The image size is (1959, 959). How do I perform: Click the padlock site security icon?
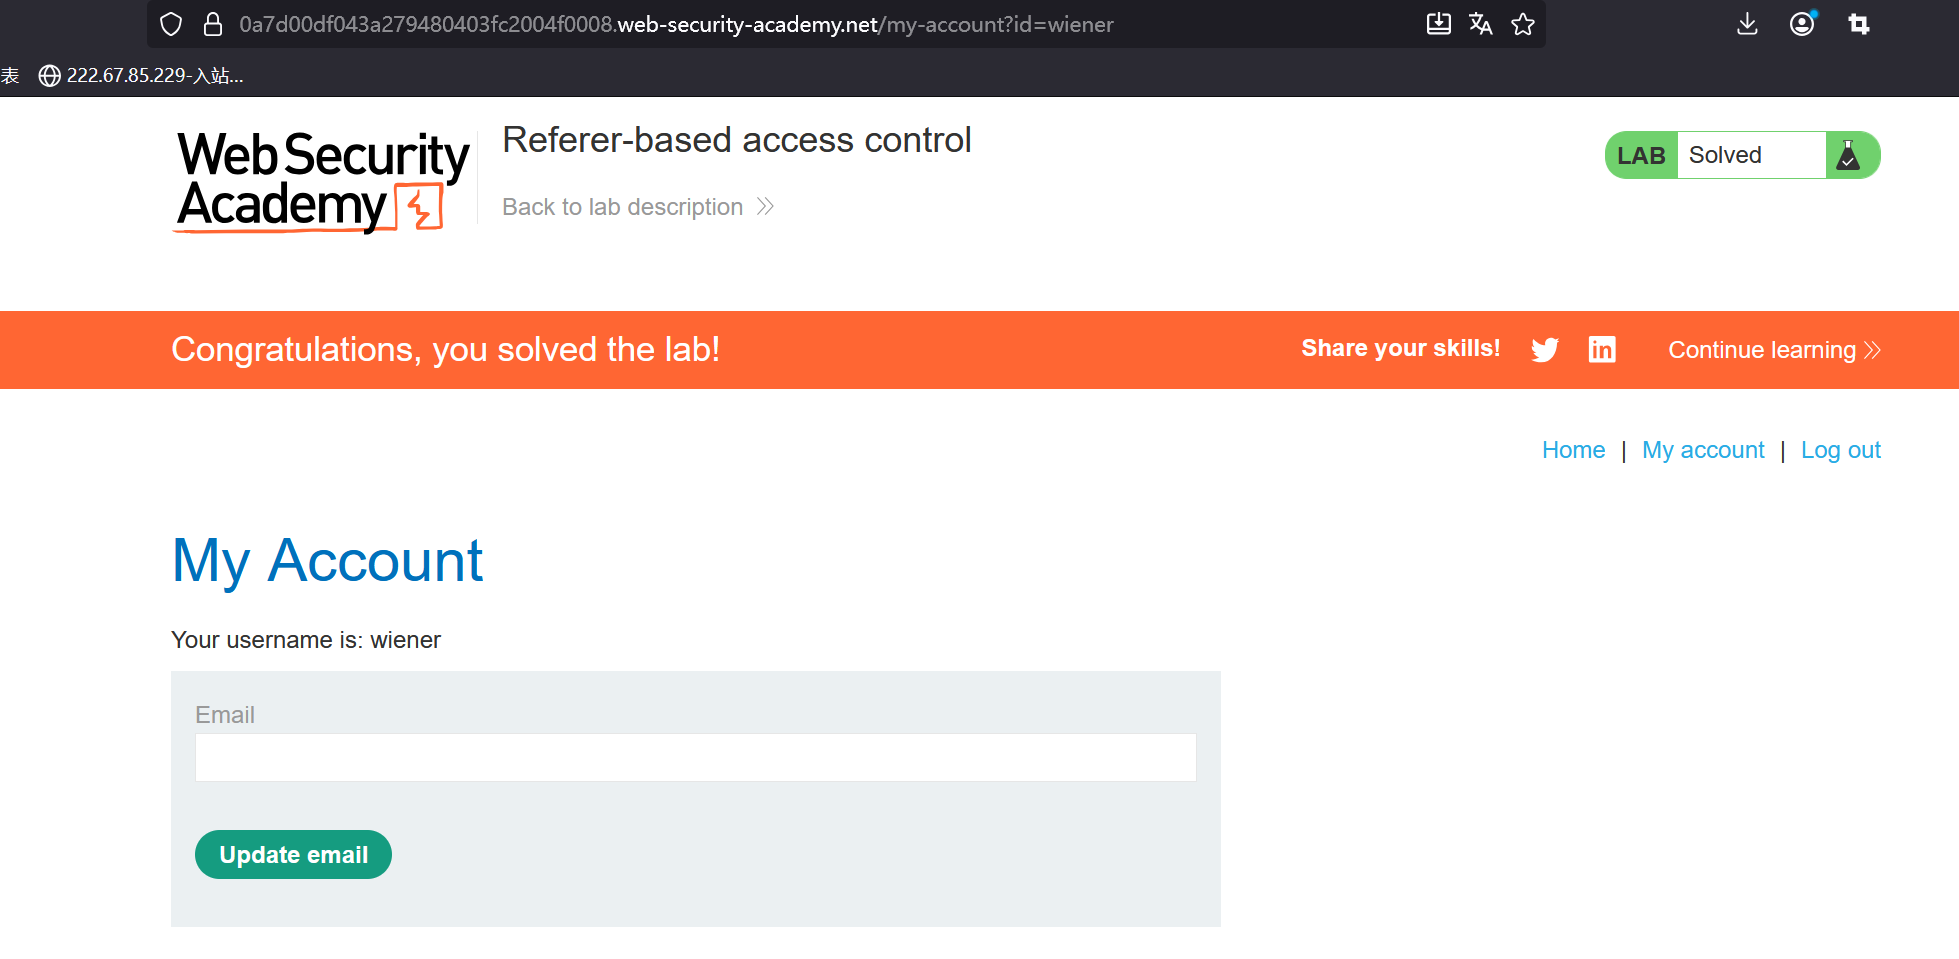click(x=212, y=24)
